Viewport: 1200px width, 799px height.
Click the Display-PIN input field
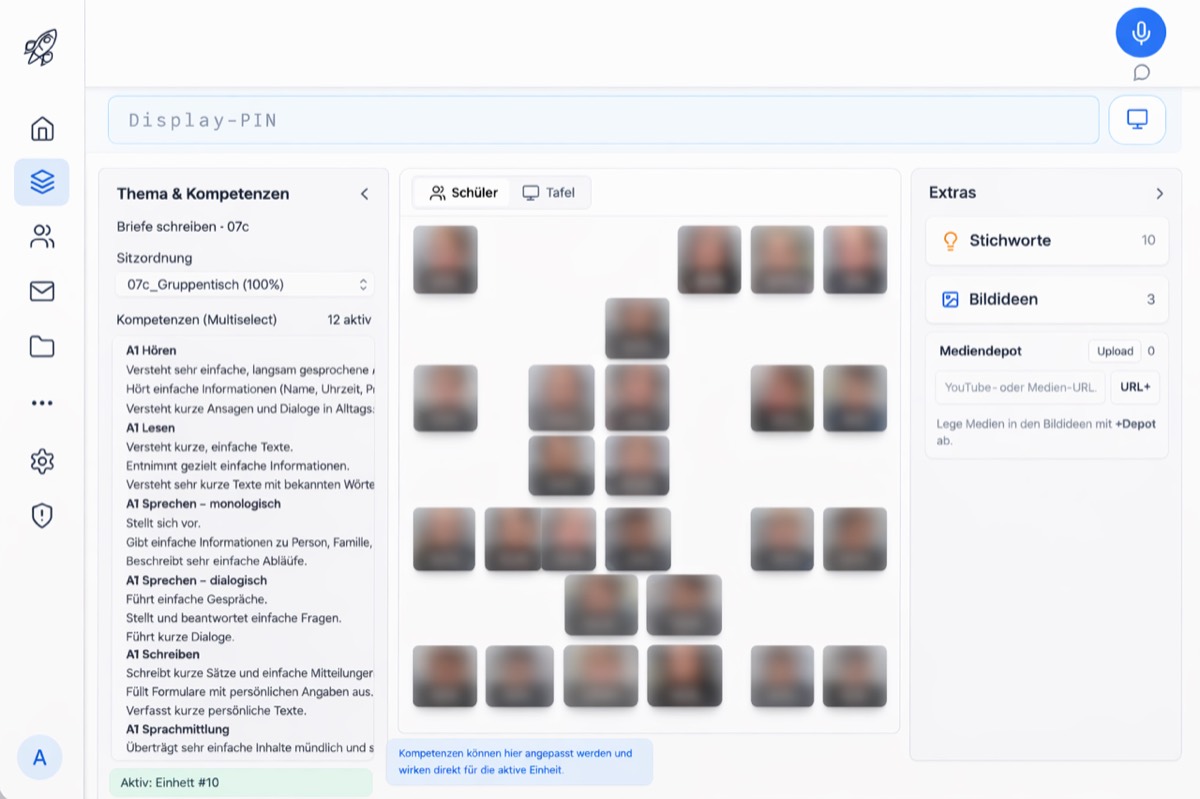603,121
